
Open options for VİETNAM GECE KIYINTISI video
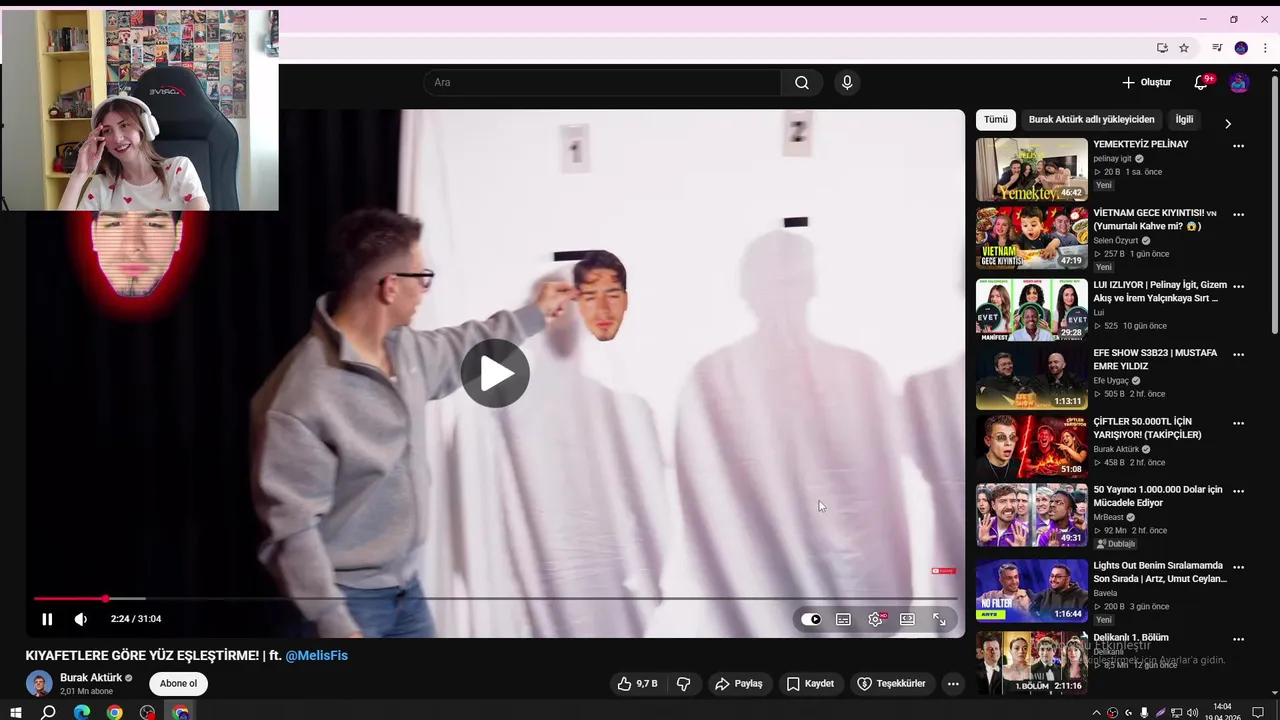coord(1238,215)
